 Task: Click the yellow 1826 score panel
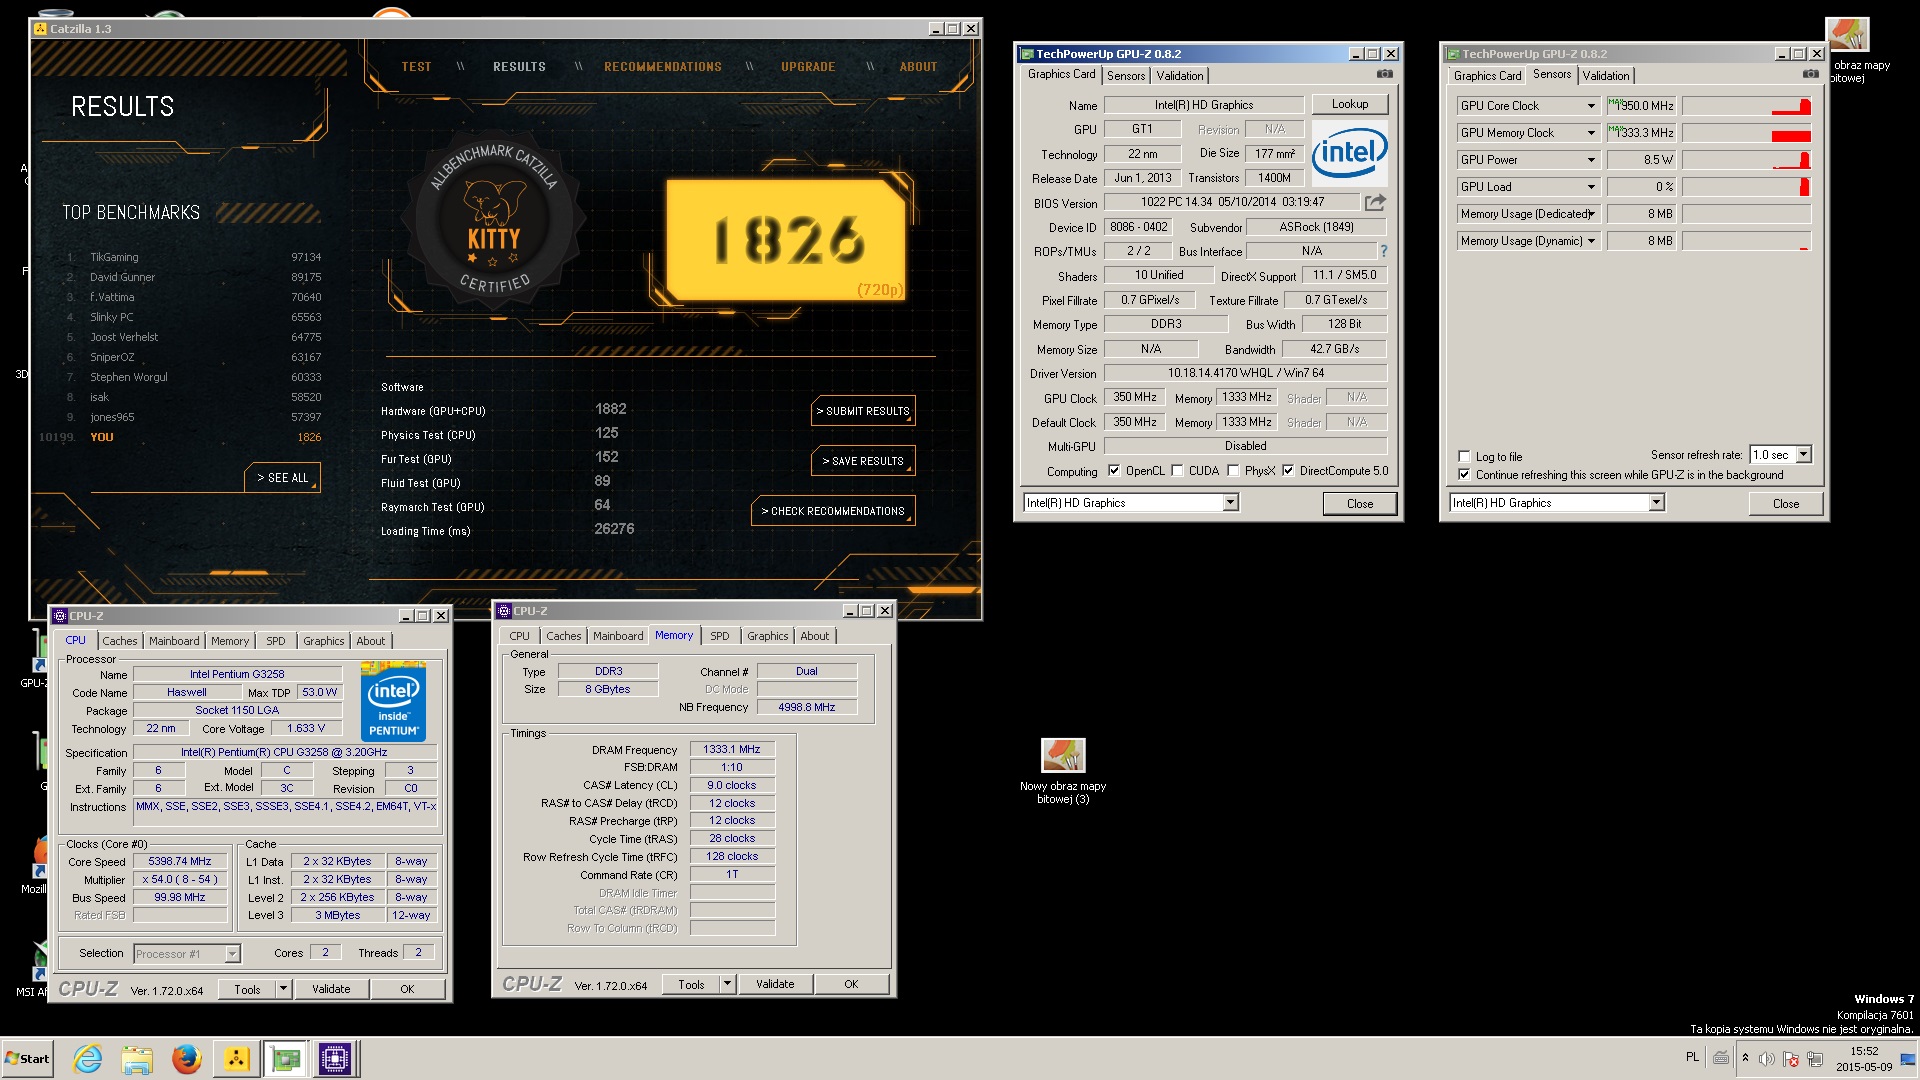coord(786,240)
